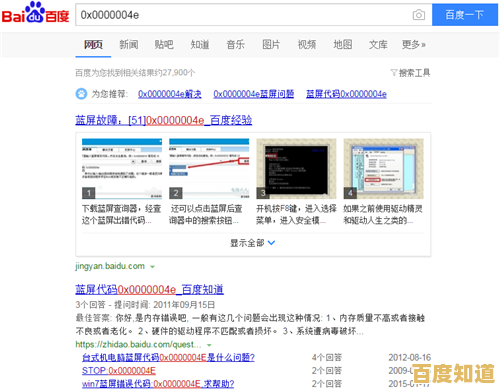This screenshot has height=392, width=500.
Task: Click 4个回答 in first sub-result row
Action: 327,358
